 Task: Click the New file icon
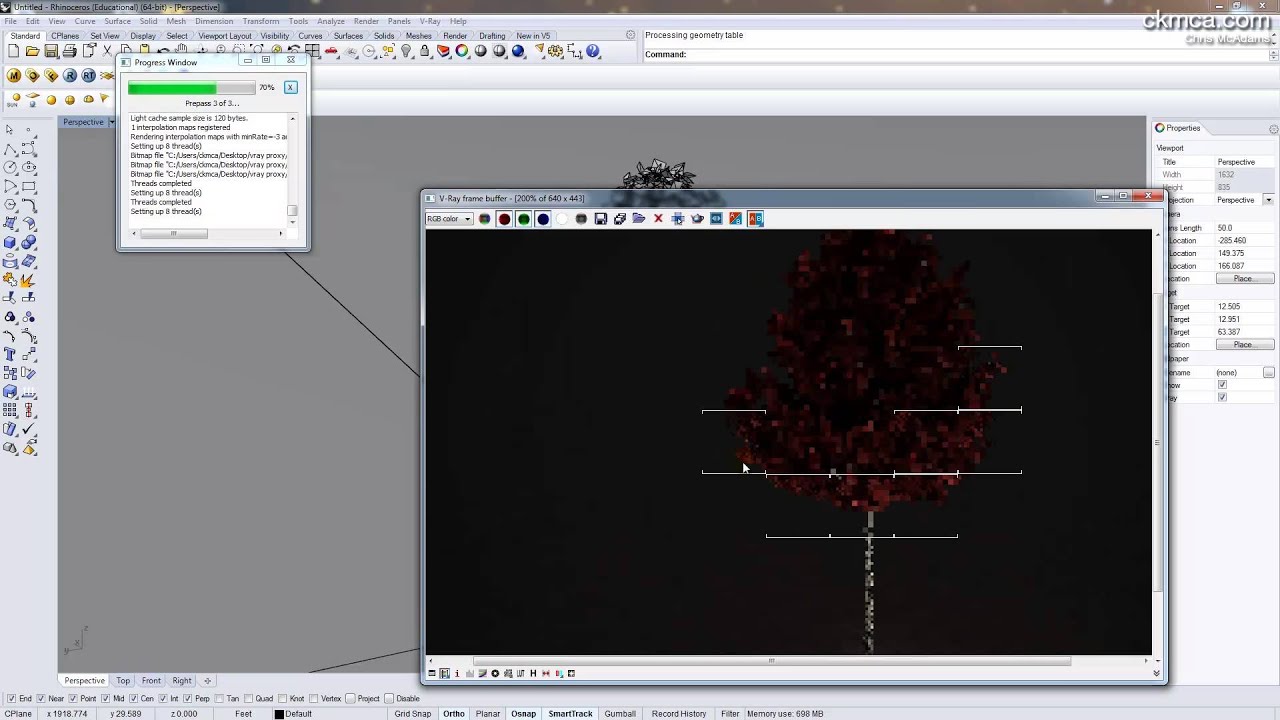tap(13, 51)
